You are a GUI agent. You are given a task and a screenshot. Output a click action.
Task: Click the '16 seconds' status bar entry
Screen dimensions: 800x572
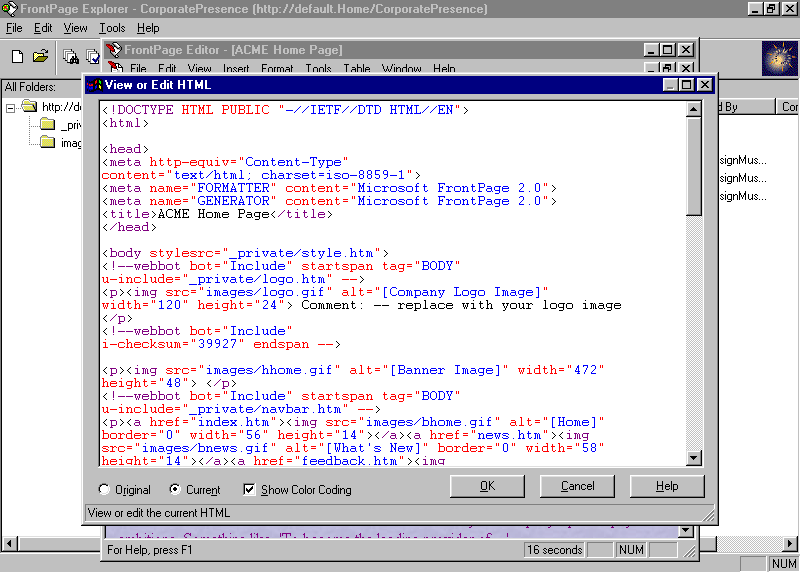[555, 550]
